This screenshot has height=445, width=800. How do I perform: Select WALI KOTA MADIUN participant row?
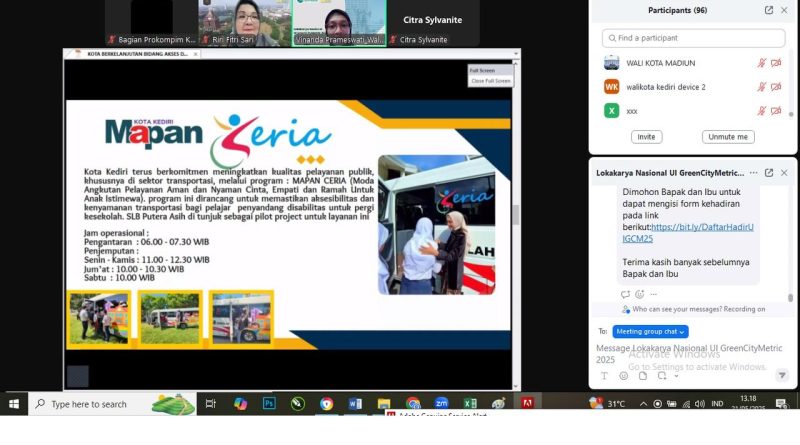pyautogui.click(x=693, y=63)
